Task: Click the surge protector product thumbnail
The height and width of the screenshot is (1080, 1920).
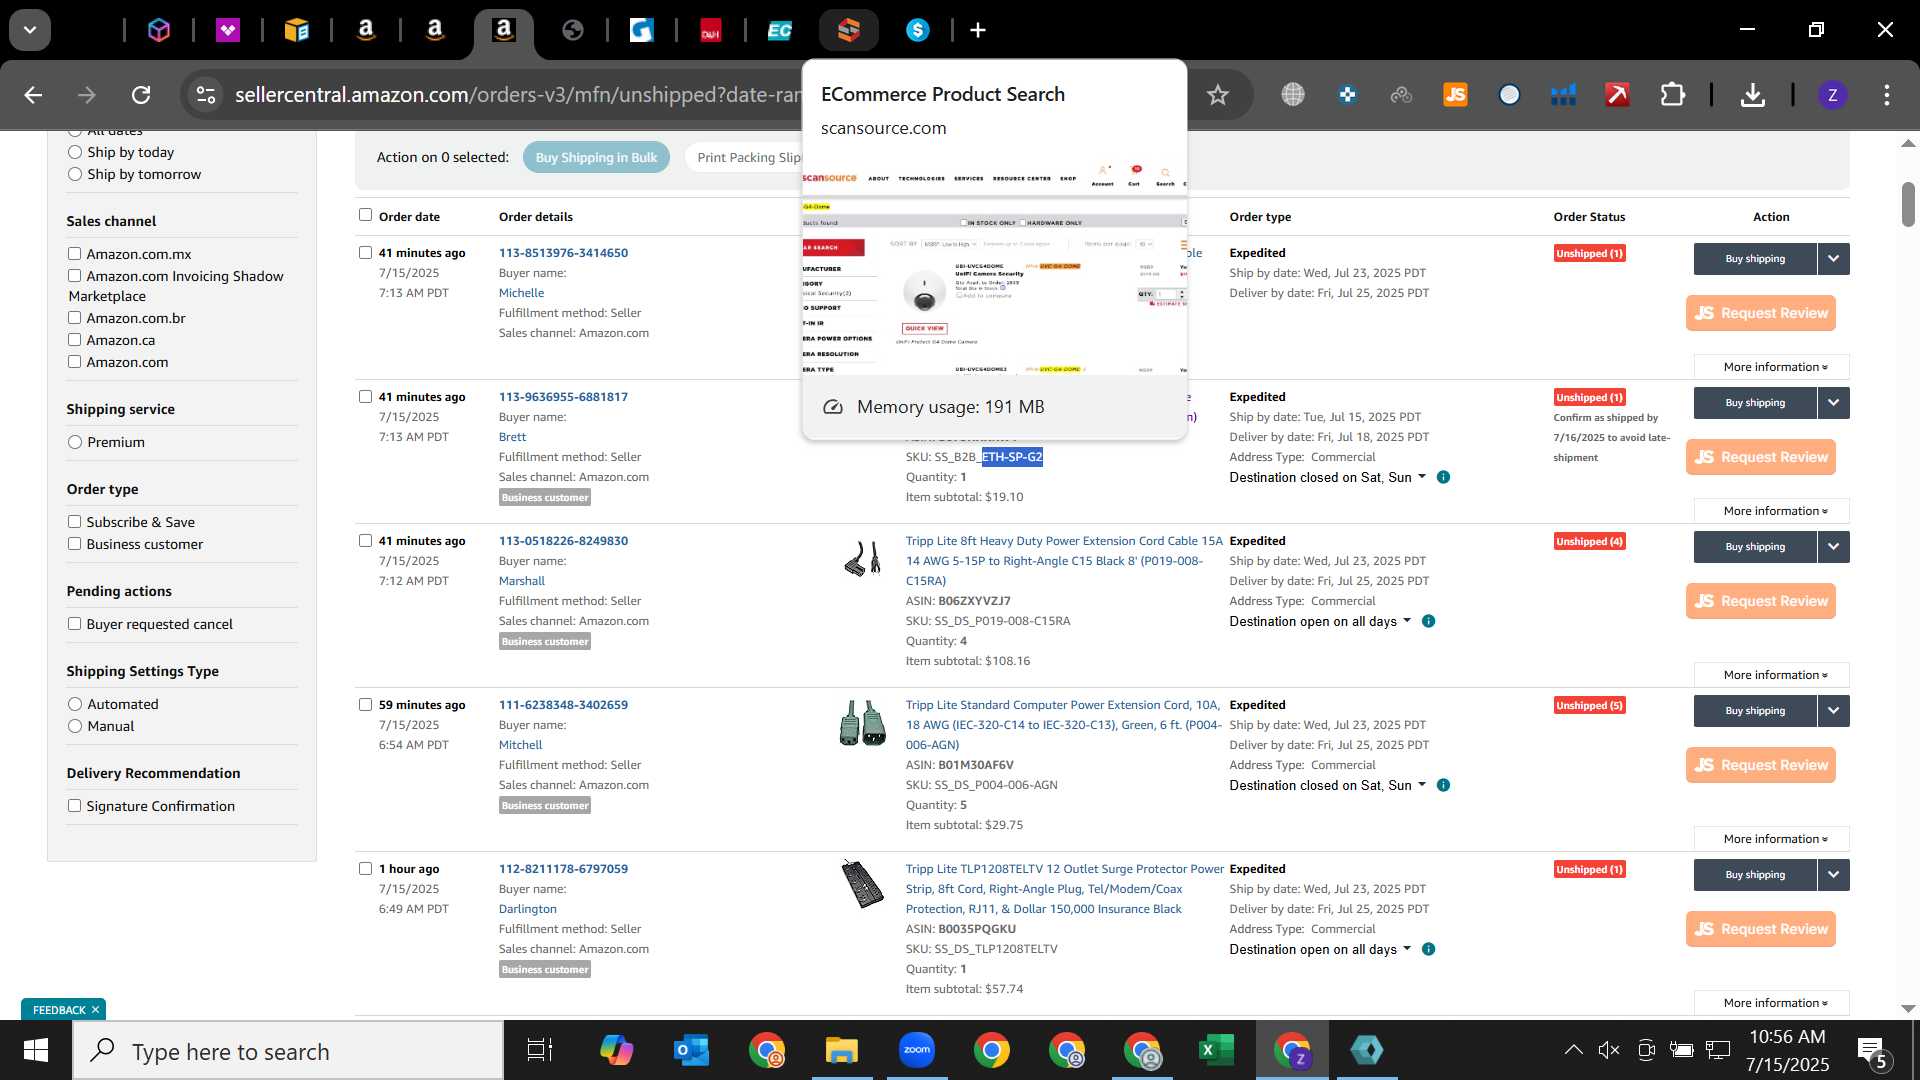Action: [862, 884]
